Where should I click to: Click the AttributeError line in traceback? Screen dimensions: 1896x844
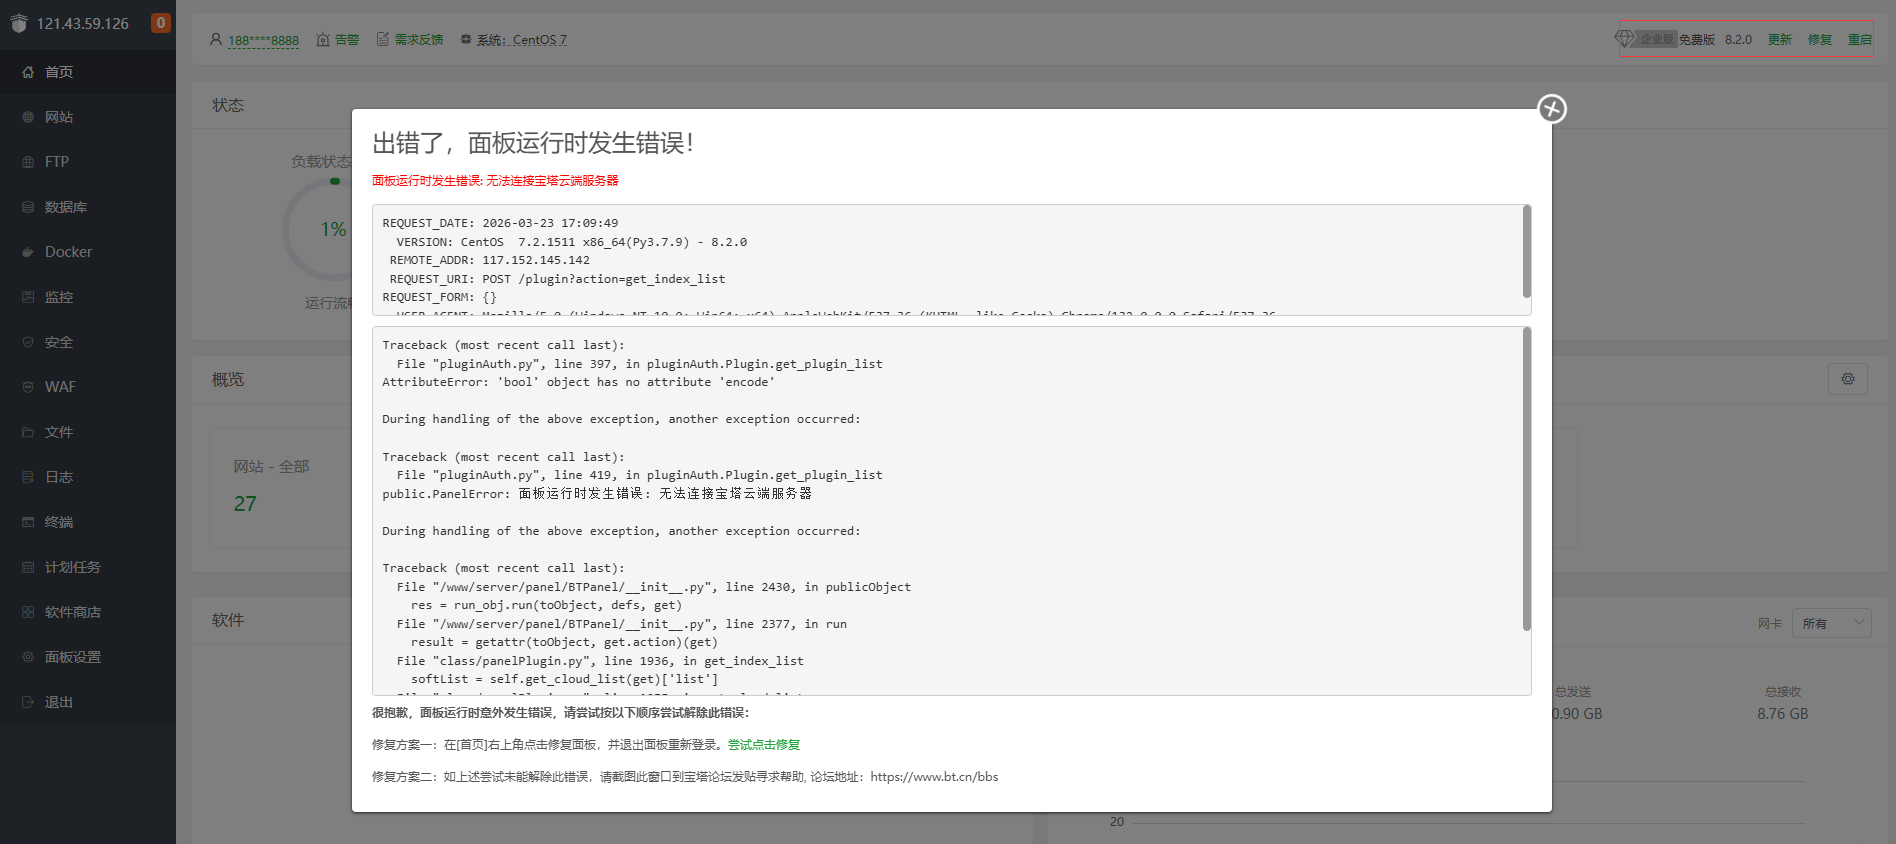(578, 382)
